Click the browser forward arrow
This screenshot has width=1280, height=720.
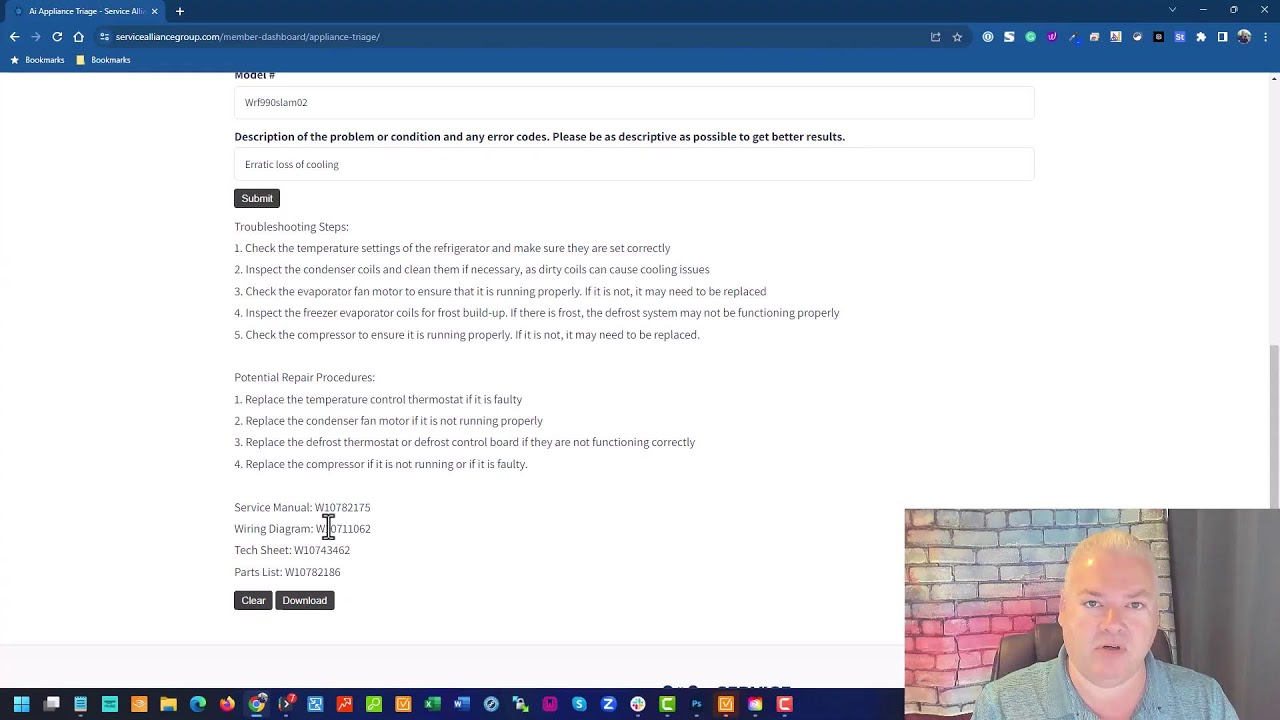(x=35, y=37)
